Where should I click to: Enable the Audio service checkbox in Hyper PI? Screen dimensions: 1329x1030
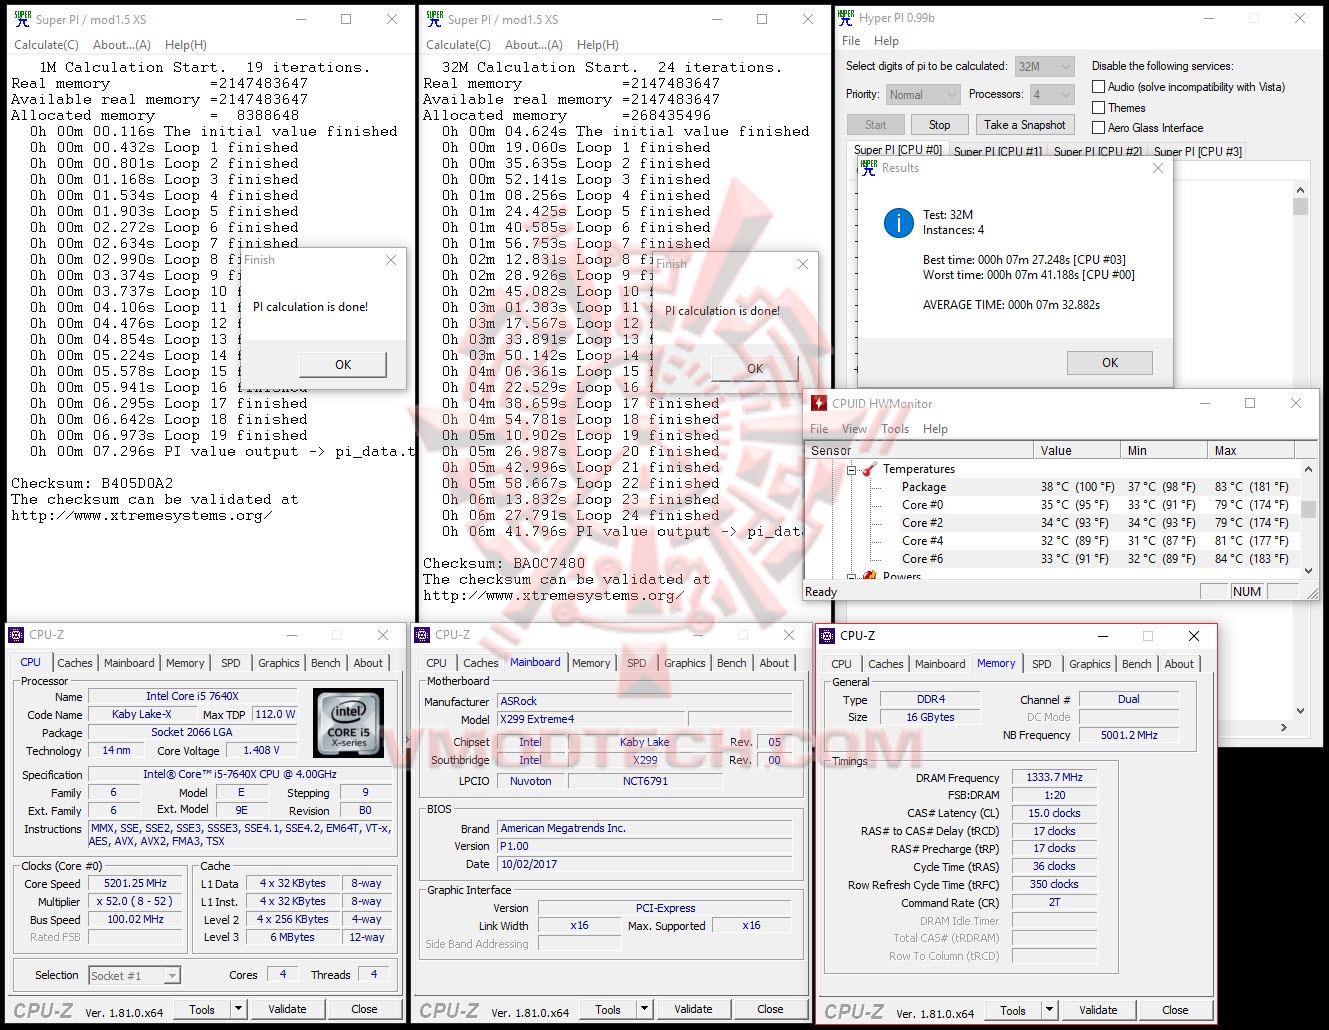click(1098, 87)
